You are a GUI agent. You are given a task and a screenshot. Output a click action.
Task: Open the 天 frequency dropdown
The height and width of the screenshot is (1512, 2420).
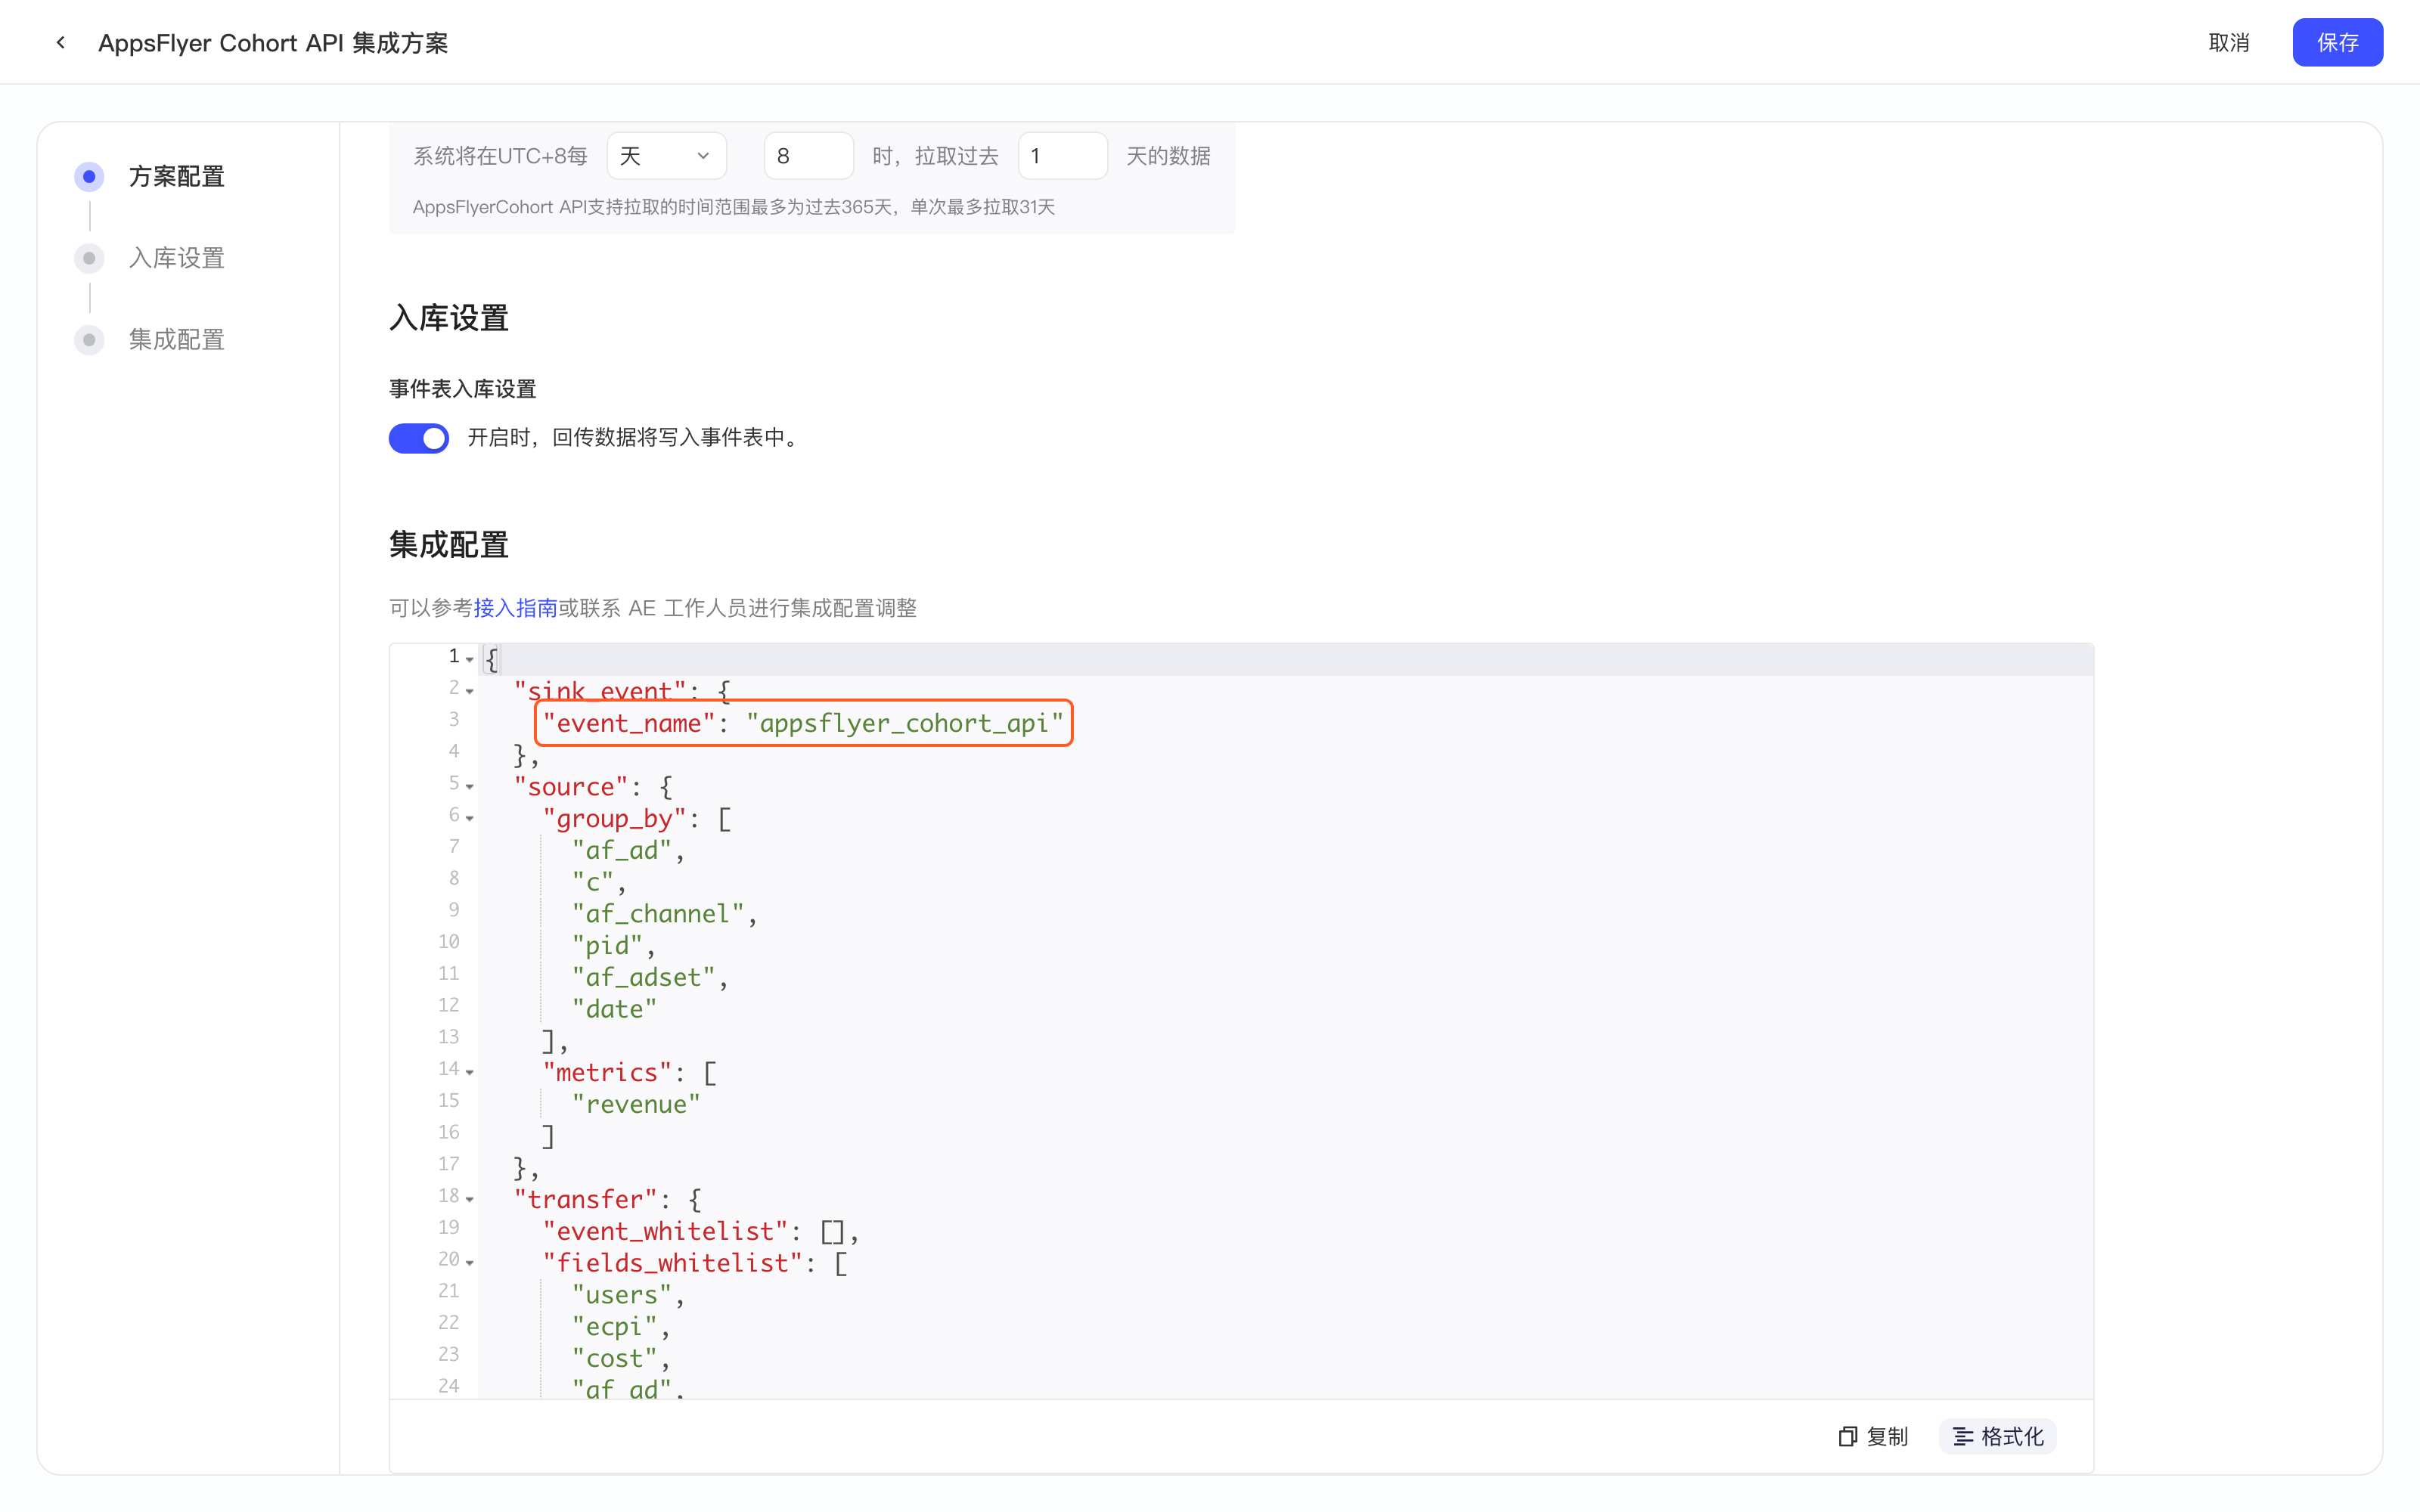click(x=666, y=156)
